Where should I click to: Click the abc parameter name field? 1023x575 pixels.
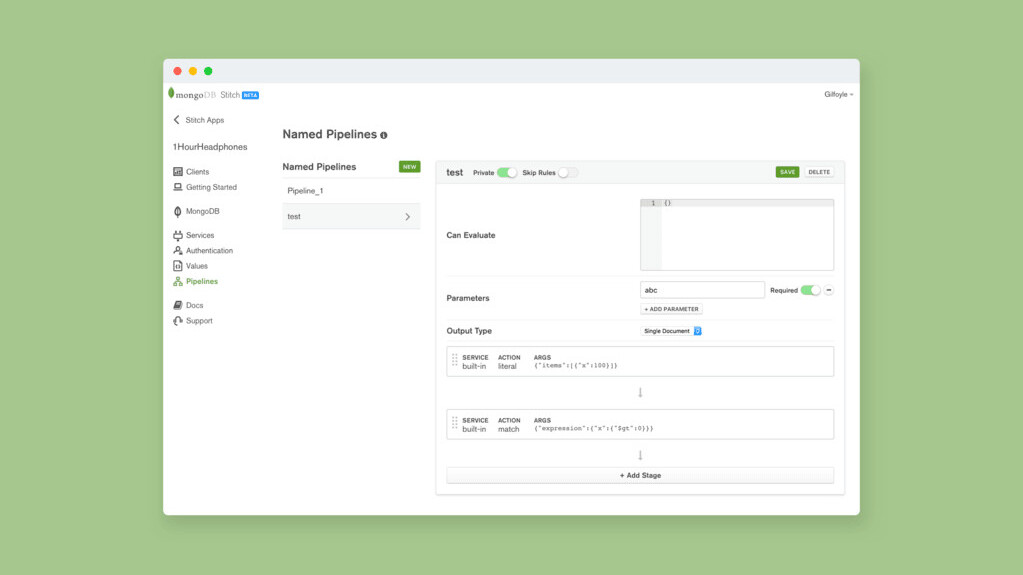tap(702, 290)
